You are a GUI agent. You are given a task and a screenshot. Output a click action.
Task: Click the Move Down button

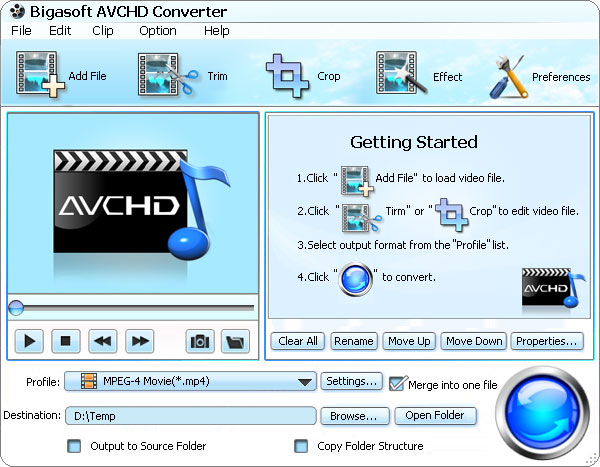(x=474, y=341)
